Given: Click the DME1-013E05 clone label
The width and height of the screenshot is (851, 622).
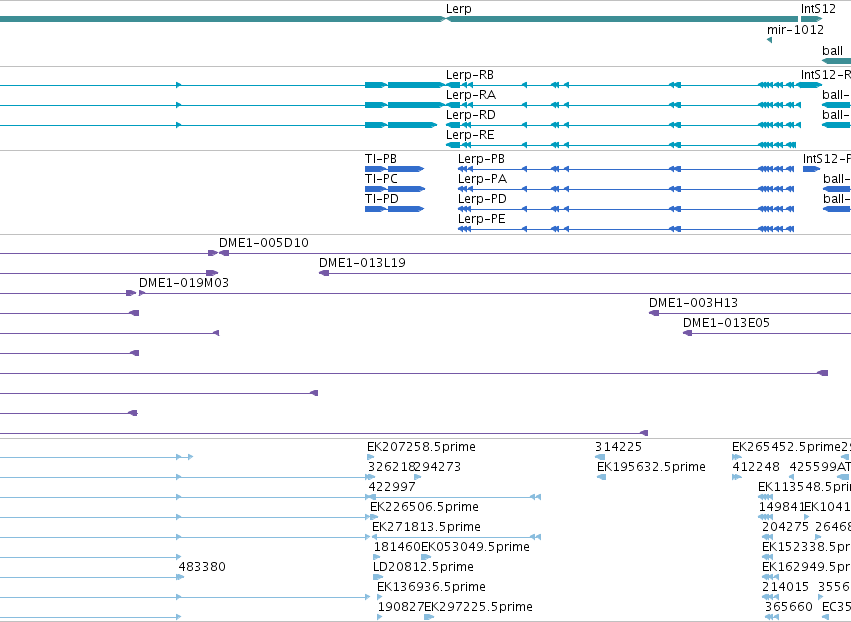Looking at the screenshot, I should point(726,323).
